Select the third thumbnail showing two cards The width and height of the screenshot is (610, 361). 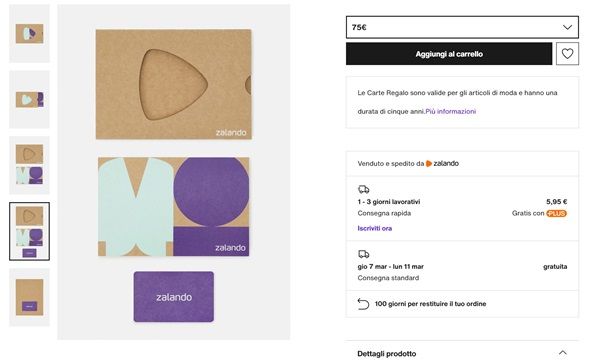tap(30, 165)
